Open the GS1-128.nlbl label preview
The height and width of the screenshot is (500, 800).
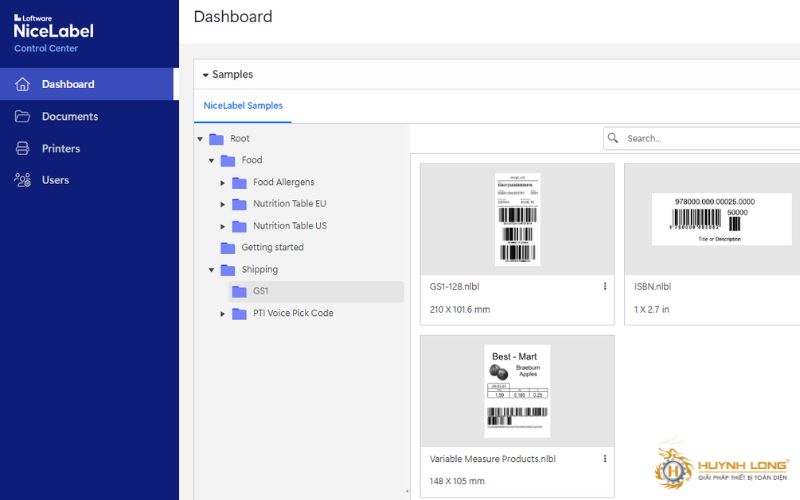pos(517,218)
